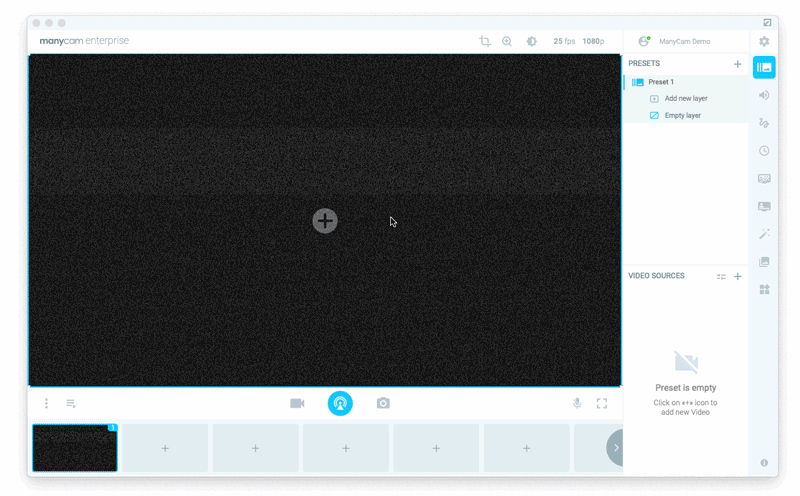Open the chroma key sidebar icon
Image resolution: width=800 pixels, height=496 pixels.
764,179
